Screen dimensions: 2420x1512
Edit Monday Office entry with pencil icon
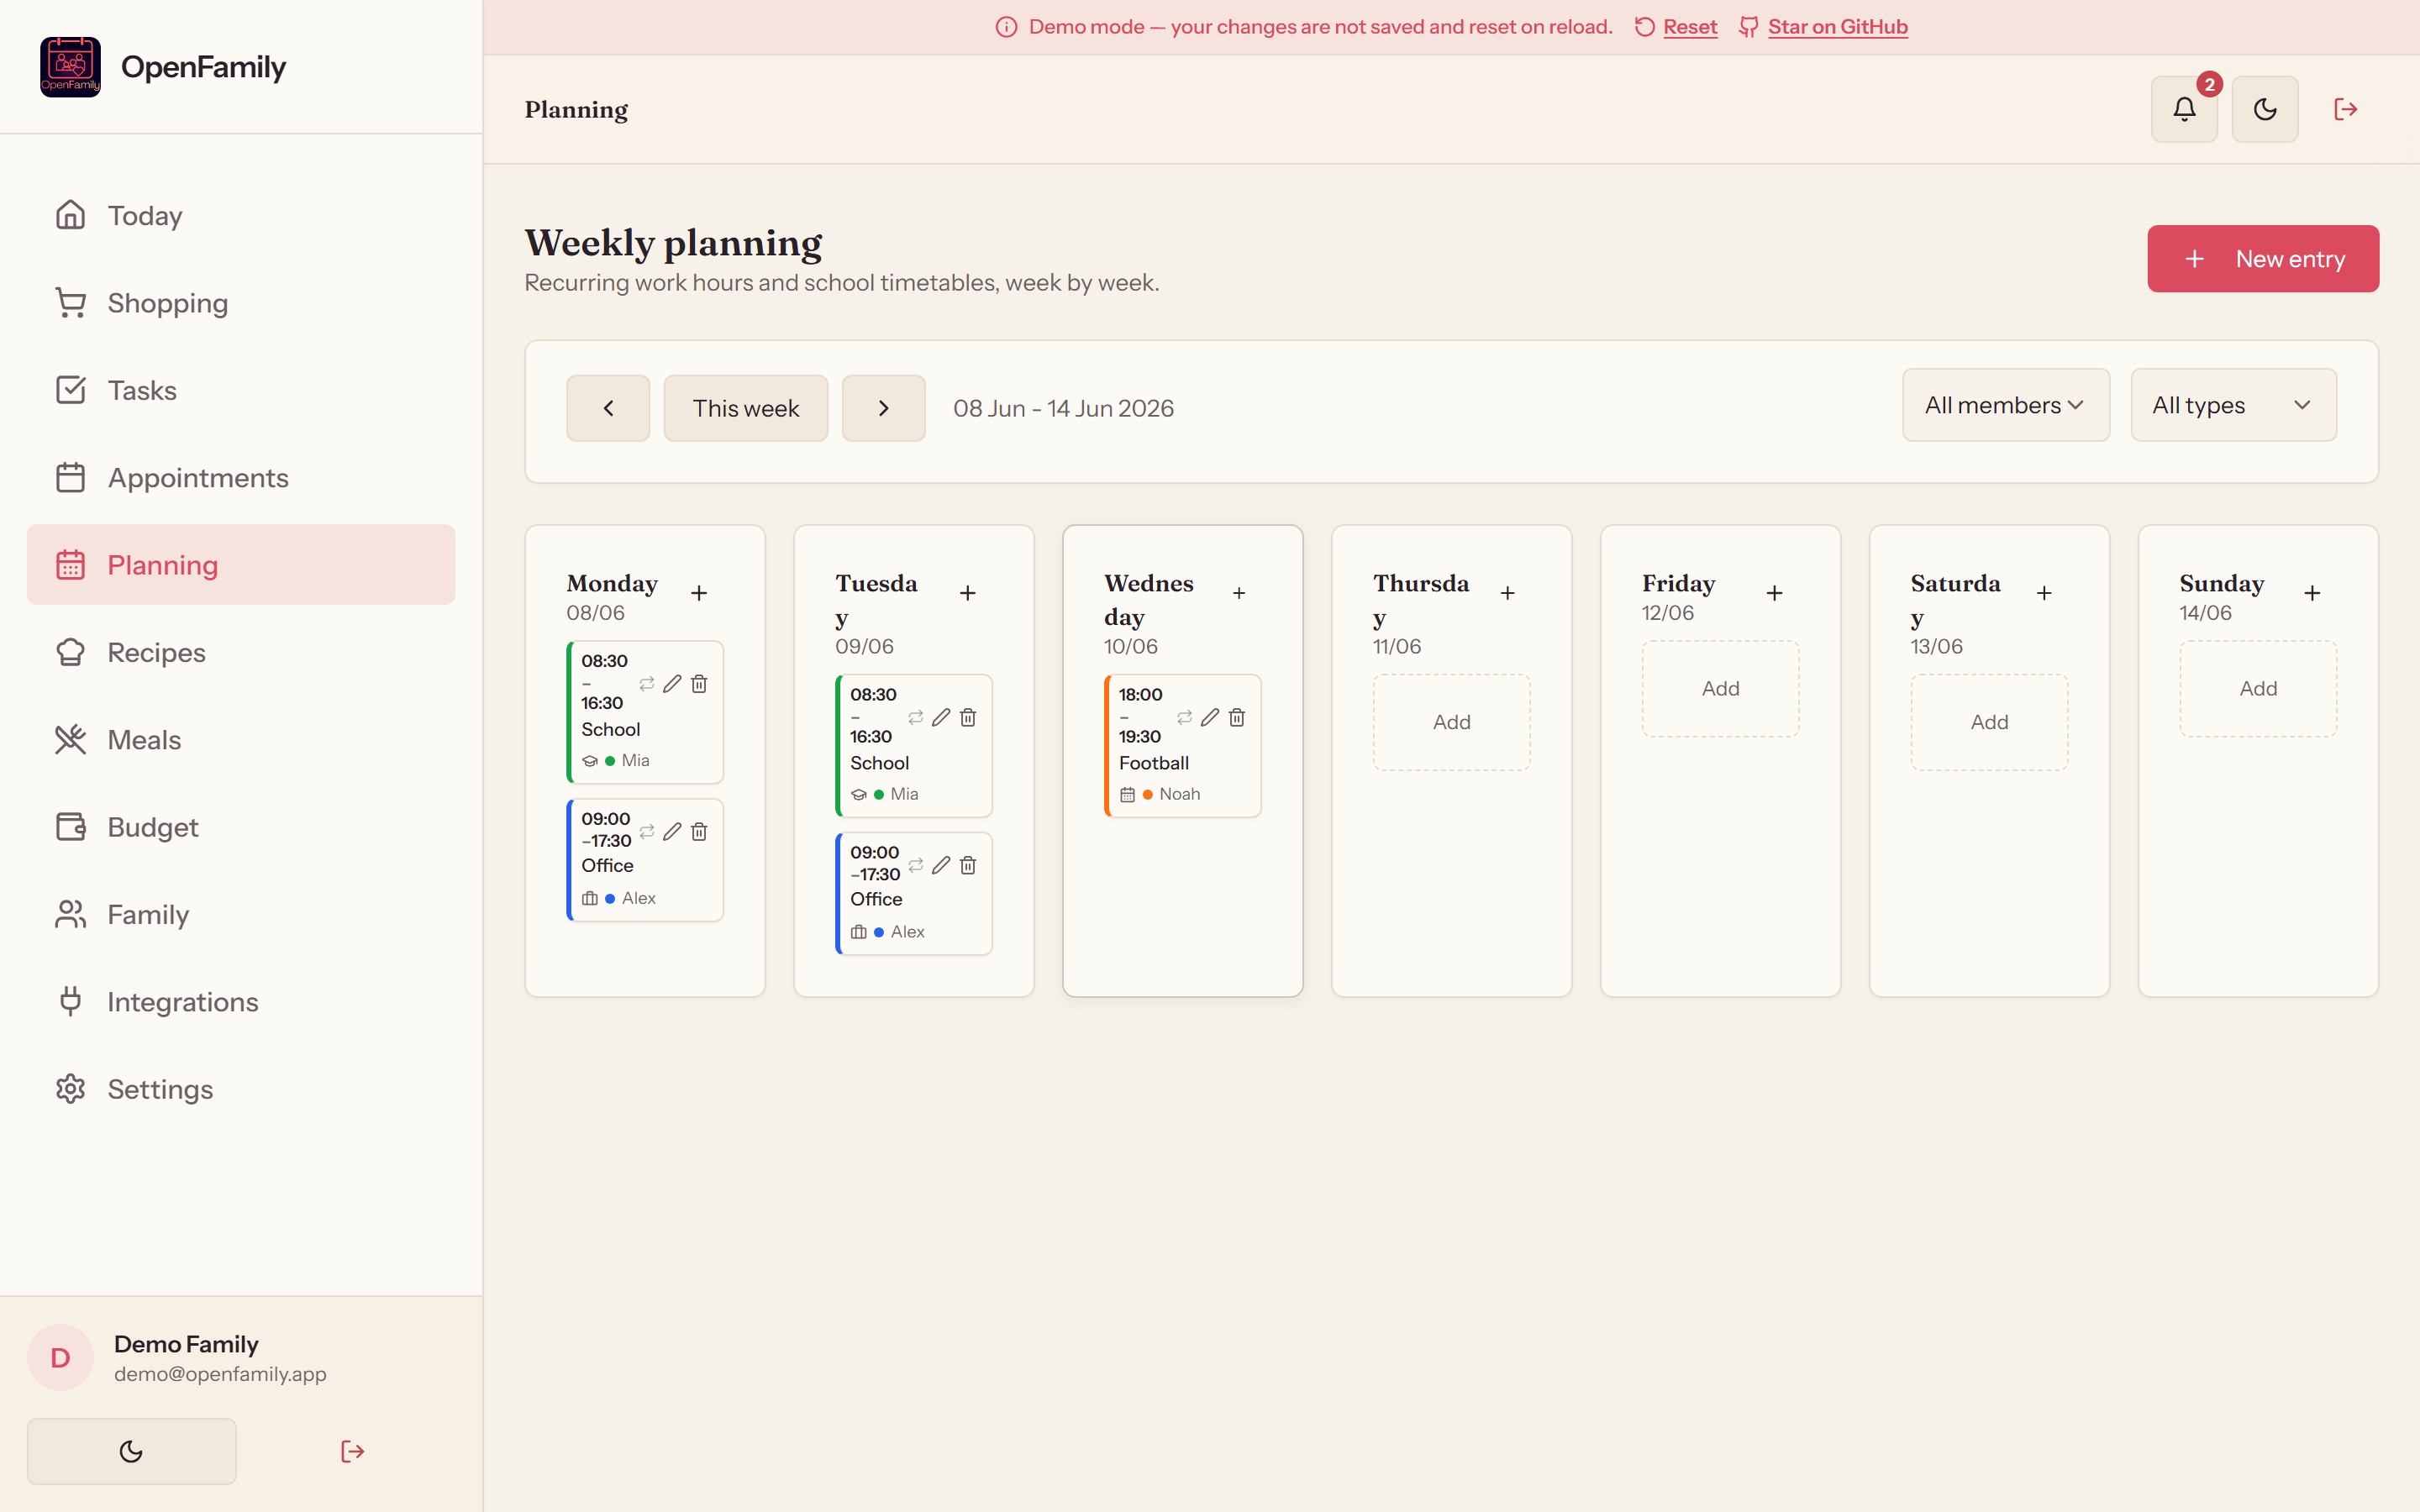[x=672, y=832]
